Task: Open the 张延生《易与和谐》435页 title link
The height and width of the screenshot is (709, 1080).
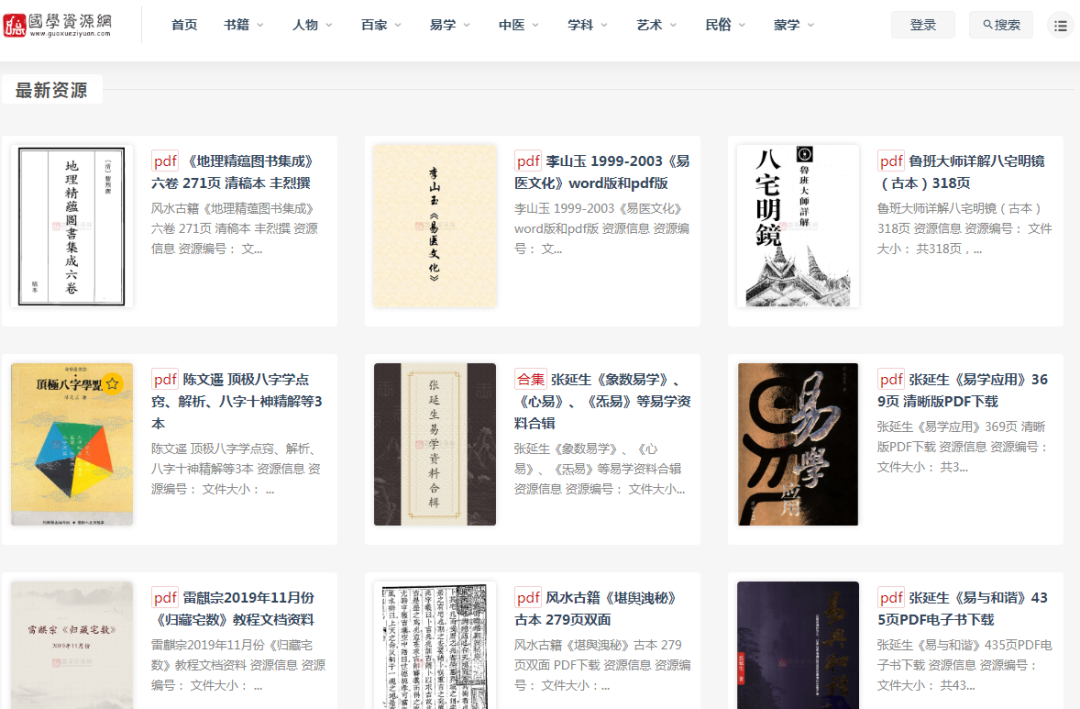Action: click(x=963, y=608)
